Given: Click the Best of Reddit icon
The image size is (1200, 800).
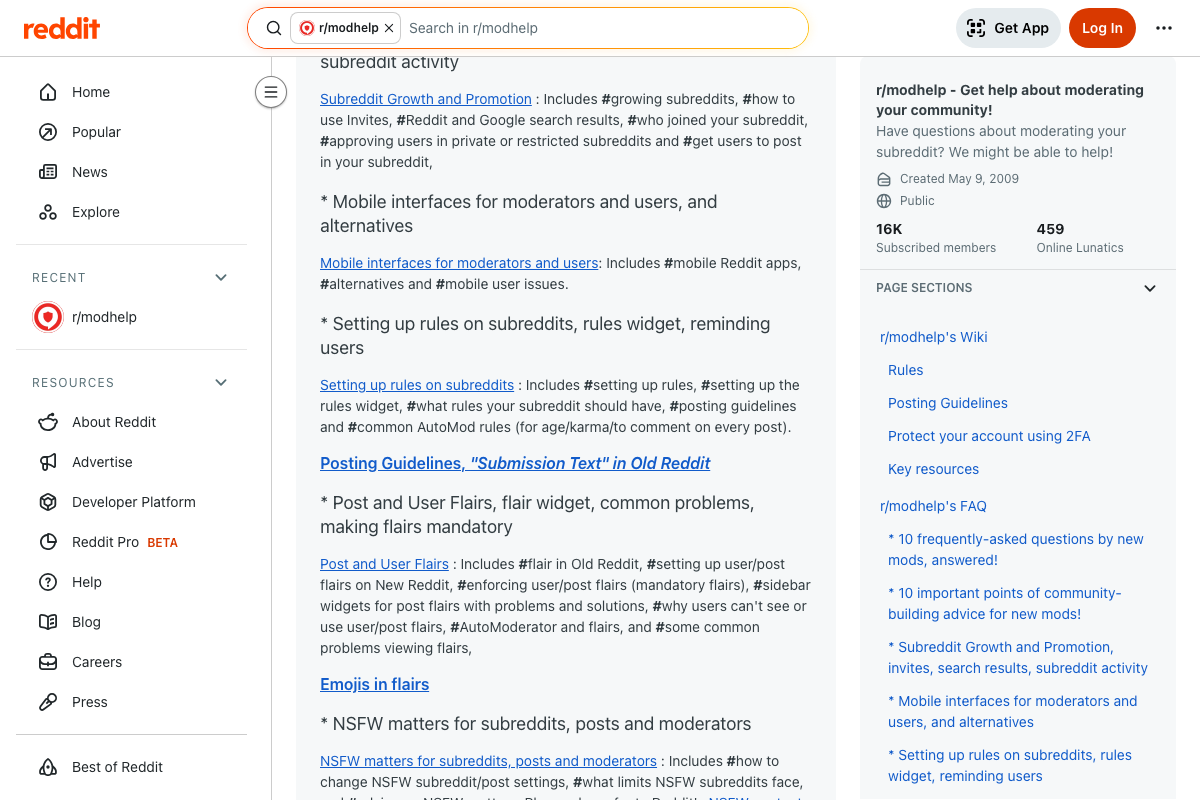Looking at the screenshot, I should tap(48, 767).
